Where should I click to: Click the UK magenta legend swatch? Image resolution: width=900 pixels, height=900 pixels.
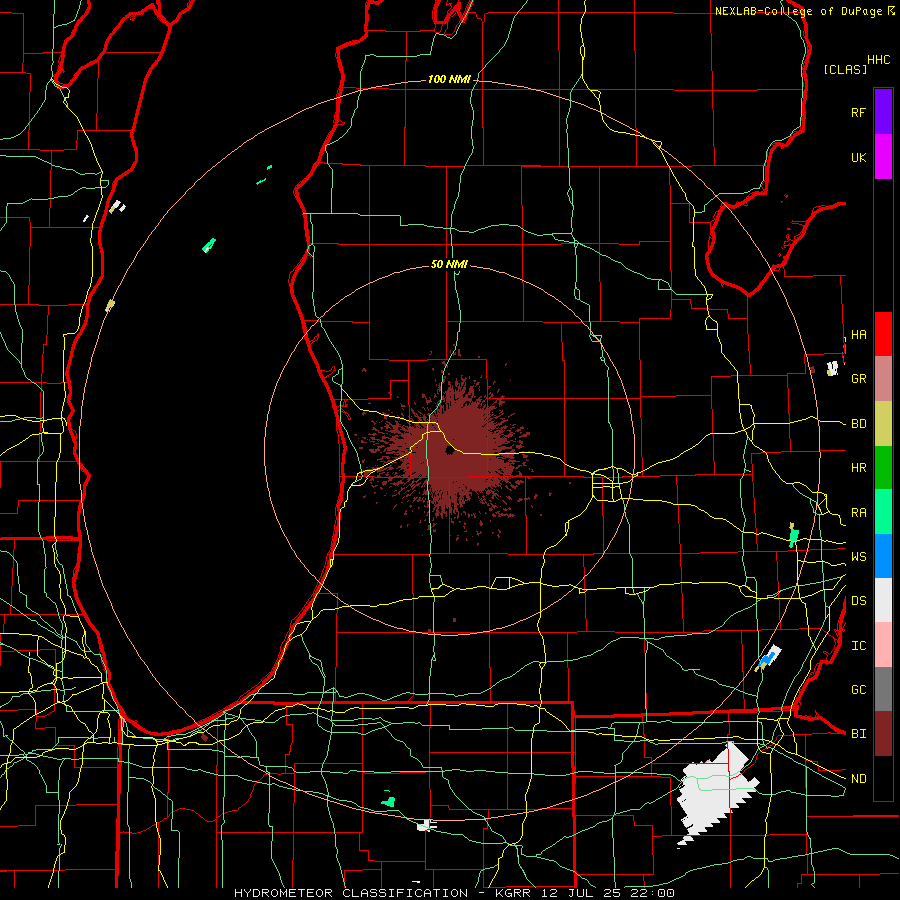tap(883, 157)
